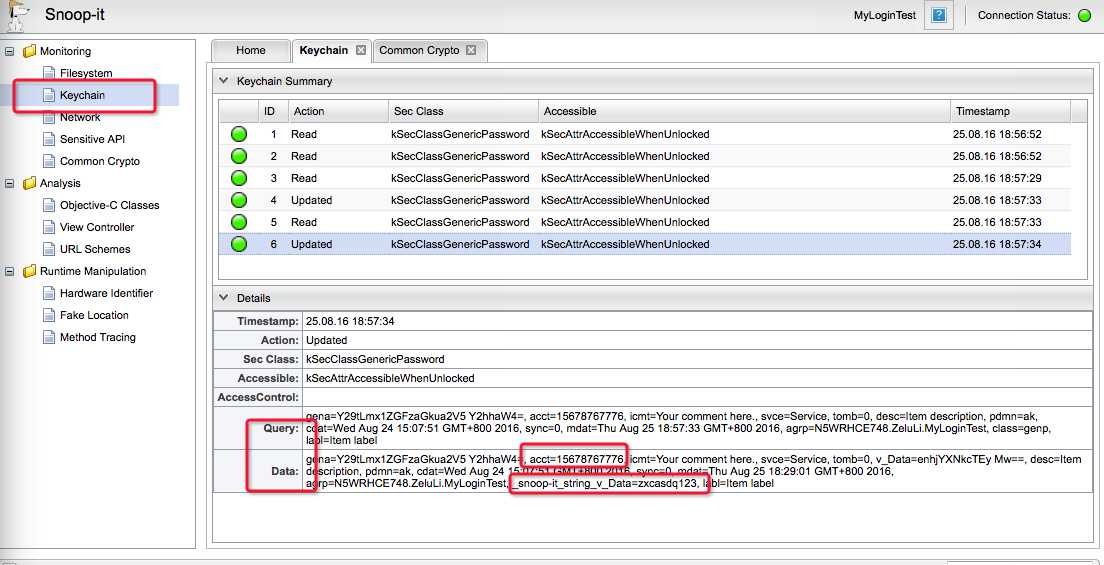Screen dimensions: 1104x565
Task: Collapse the Keychain Summary panel
Action: tap(224, 81)
